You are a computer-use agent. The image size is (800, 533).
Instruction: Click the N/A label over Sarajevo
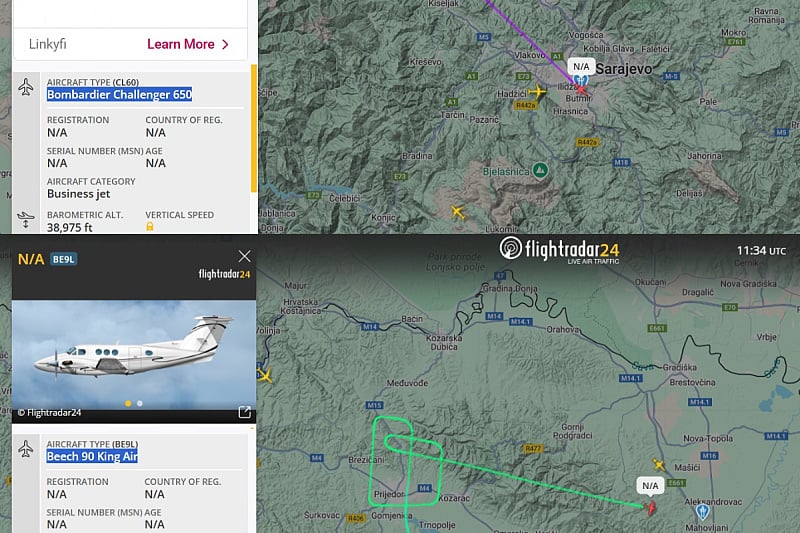pos(581,67)
